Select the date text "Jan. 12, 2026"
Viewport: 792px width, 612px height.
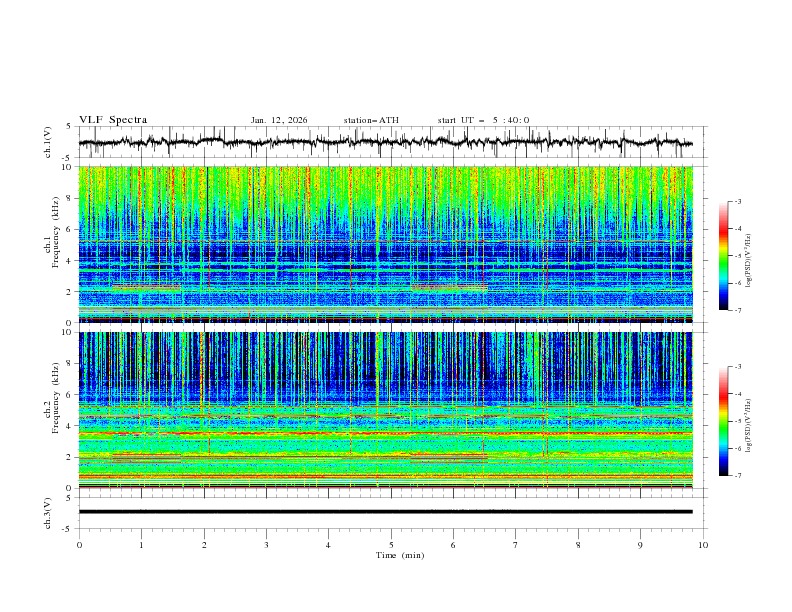pos(279,120)
